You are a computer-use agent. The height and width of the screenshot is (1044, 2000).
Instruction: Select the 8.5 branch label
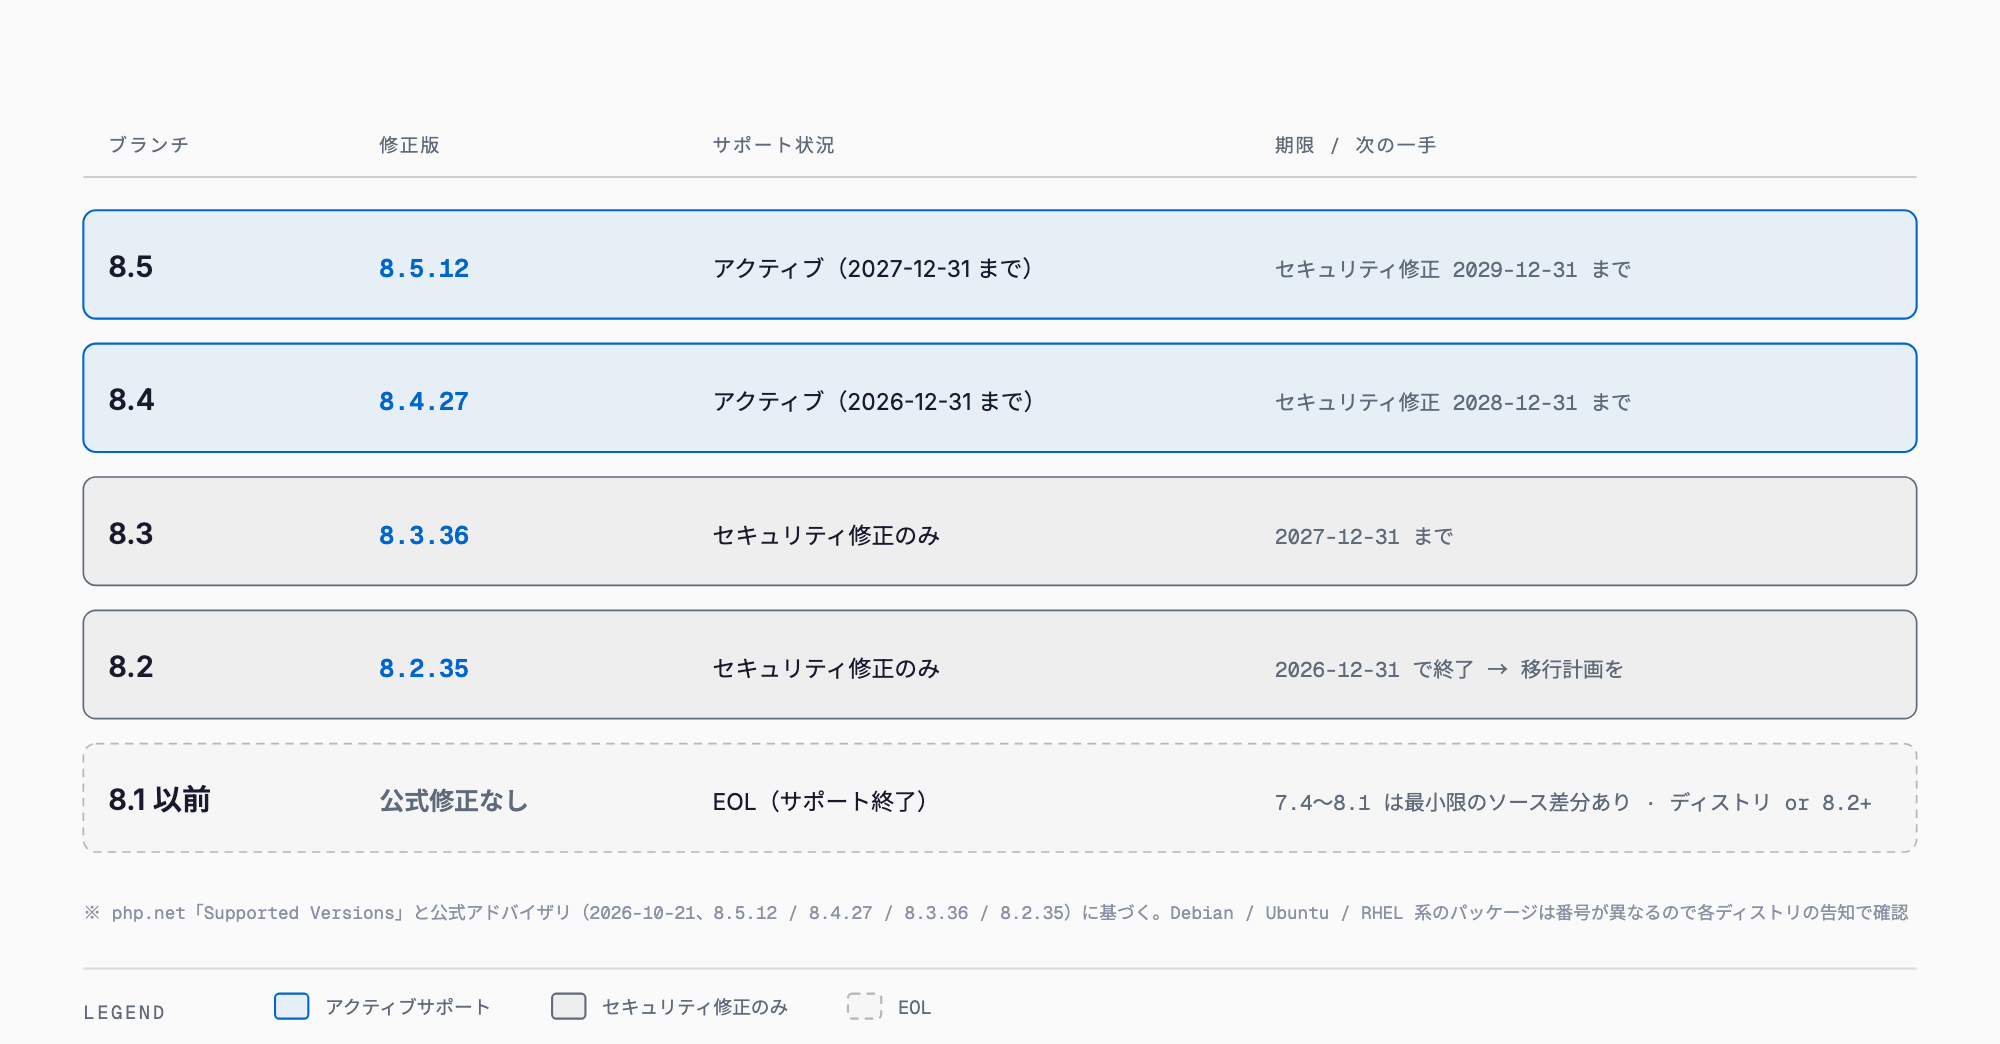131,267
